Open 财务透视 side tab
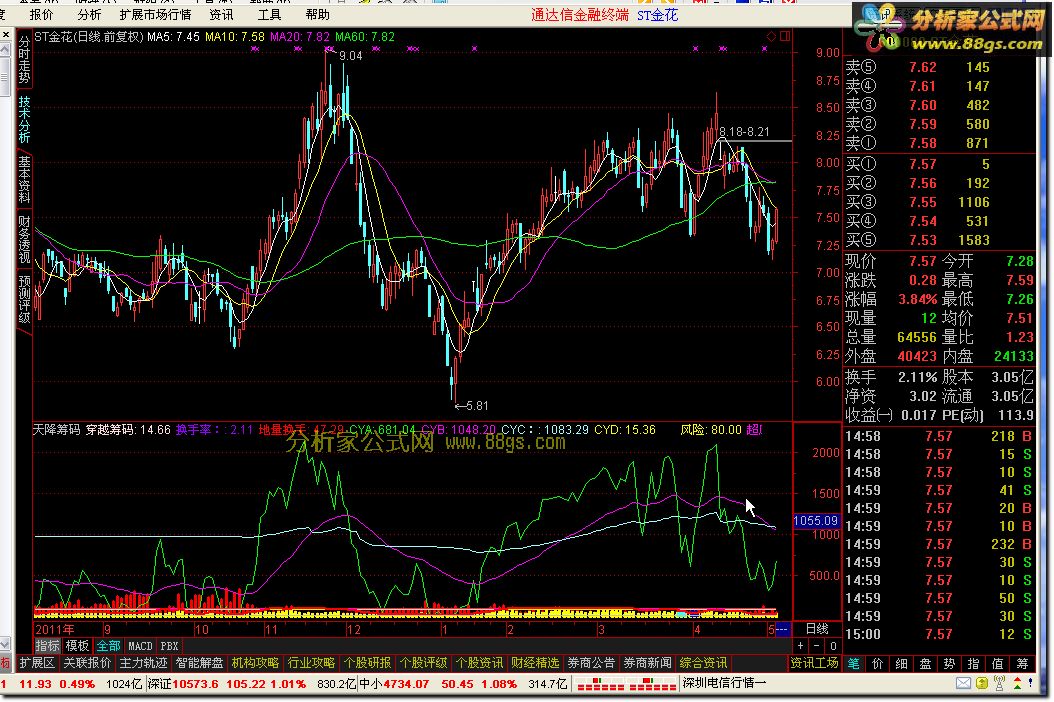This screenshot has width=1054, height=702. [24, 239]
